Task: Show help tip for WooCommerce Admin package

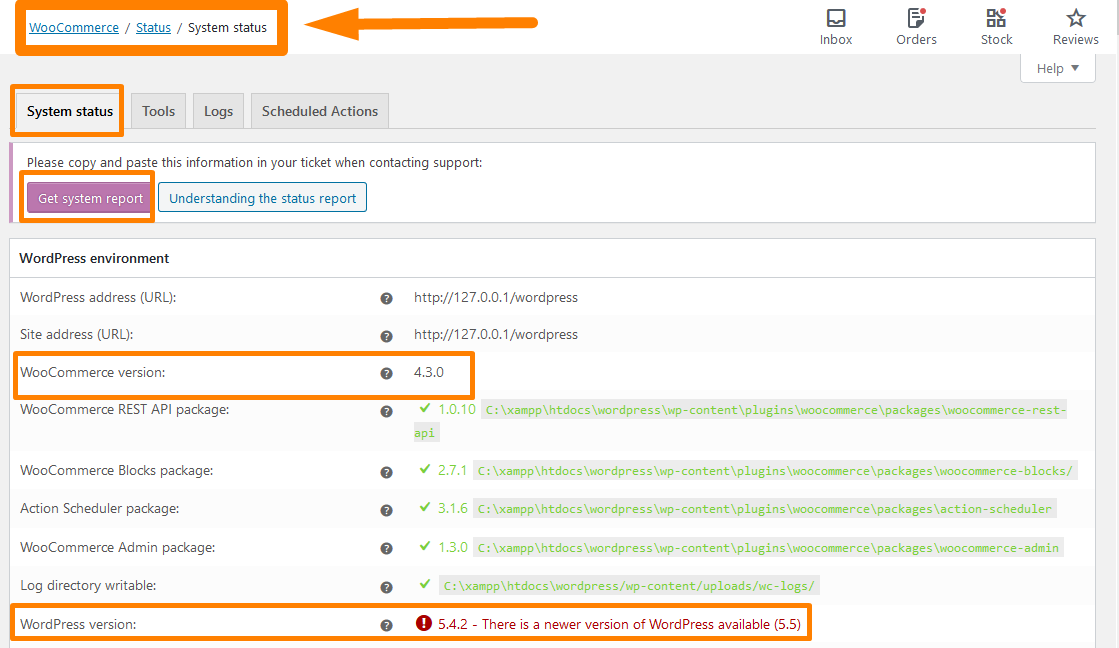Action: [386, 548]
